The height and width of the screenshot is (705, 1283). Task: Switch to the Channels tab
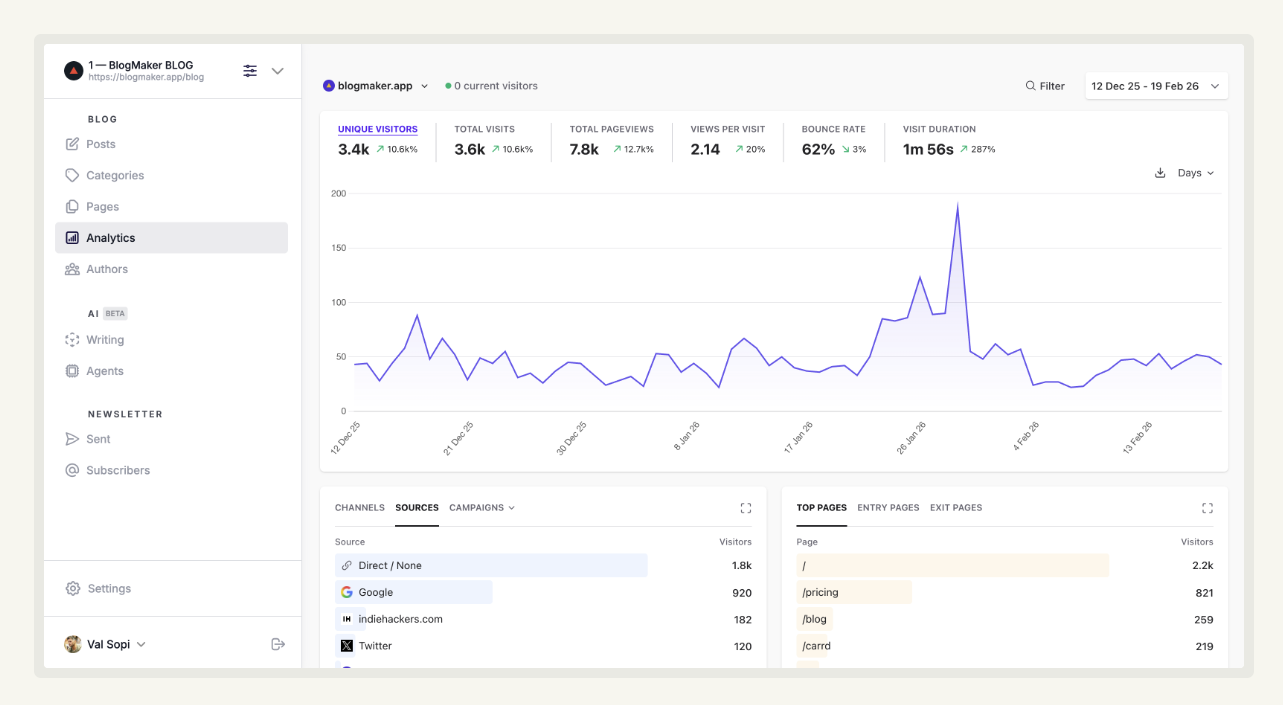pyautogui.click(x=359, y=508)
